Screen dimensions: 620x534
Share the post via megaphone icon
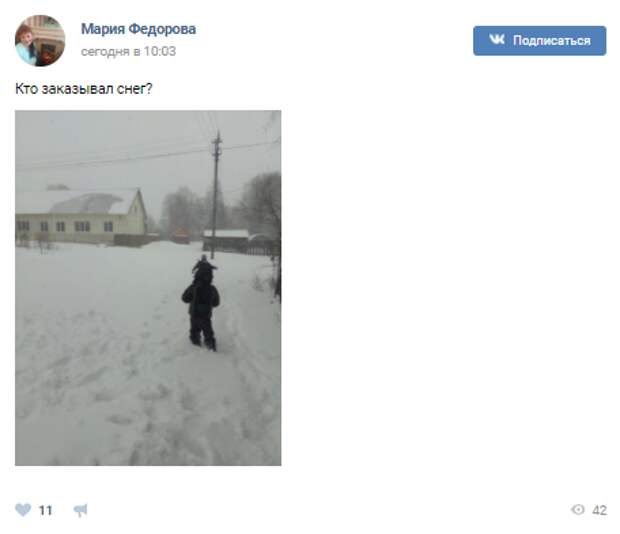pyautogui.click(x=81, y=510)
